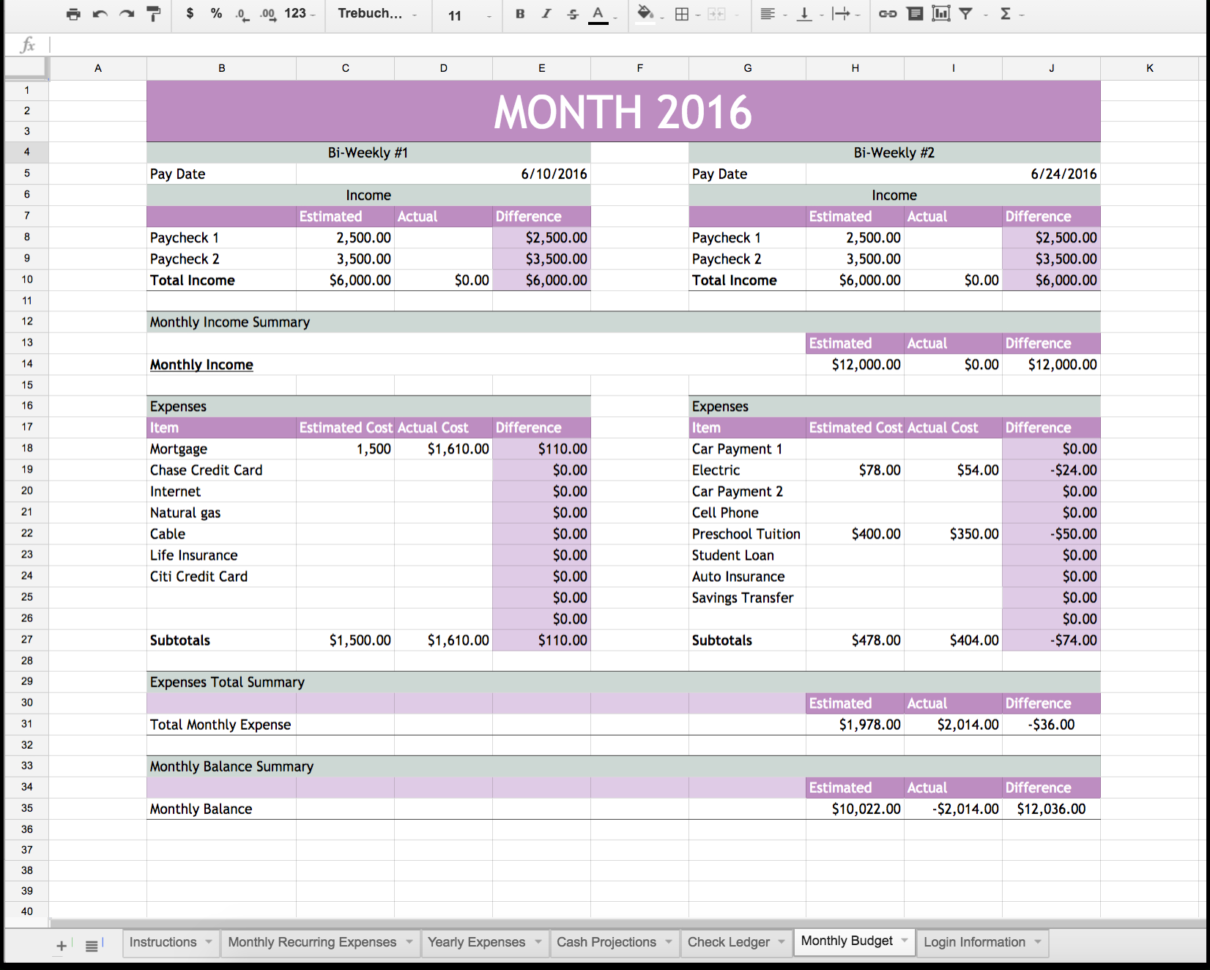This screenshot has height=970, width=1210.
Task: Create a filter
Action: [x=964, y=13]
